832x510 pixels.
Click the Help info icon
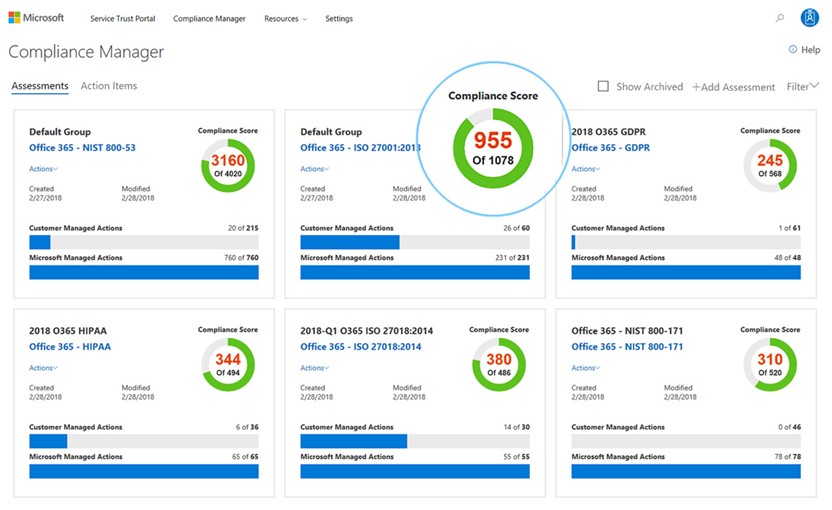(x=792, y=49)
